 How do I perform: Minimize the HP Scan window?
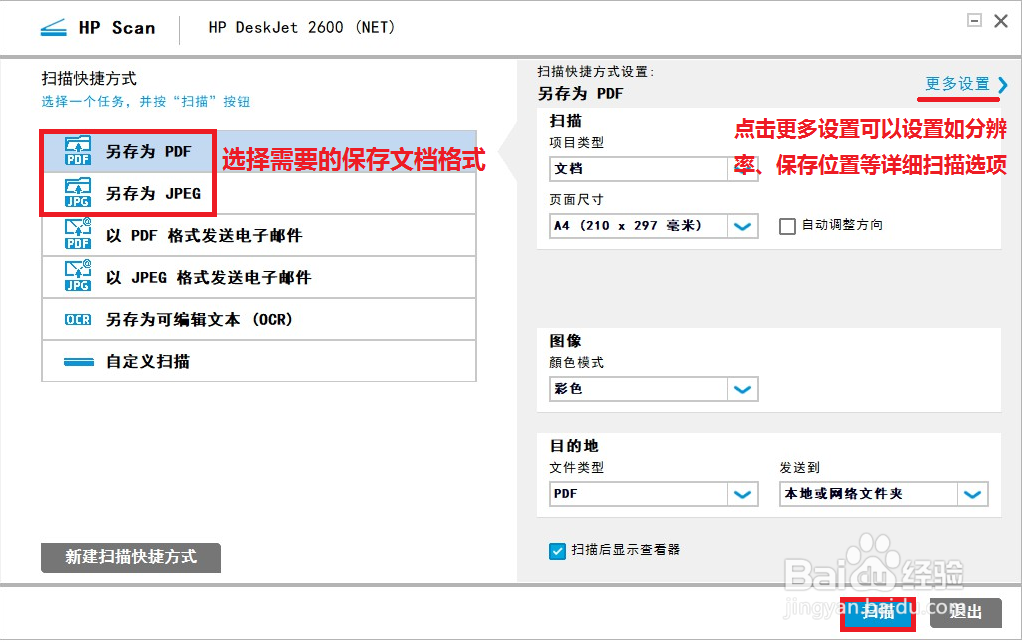point(974,21)
